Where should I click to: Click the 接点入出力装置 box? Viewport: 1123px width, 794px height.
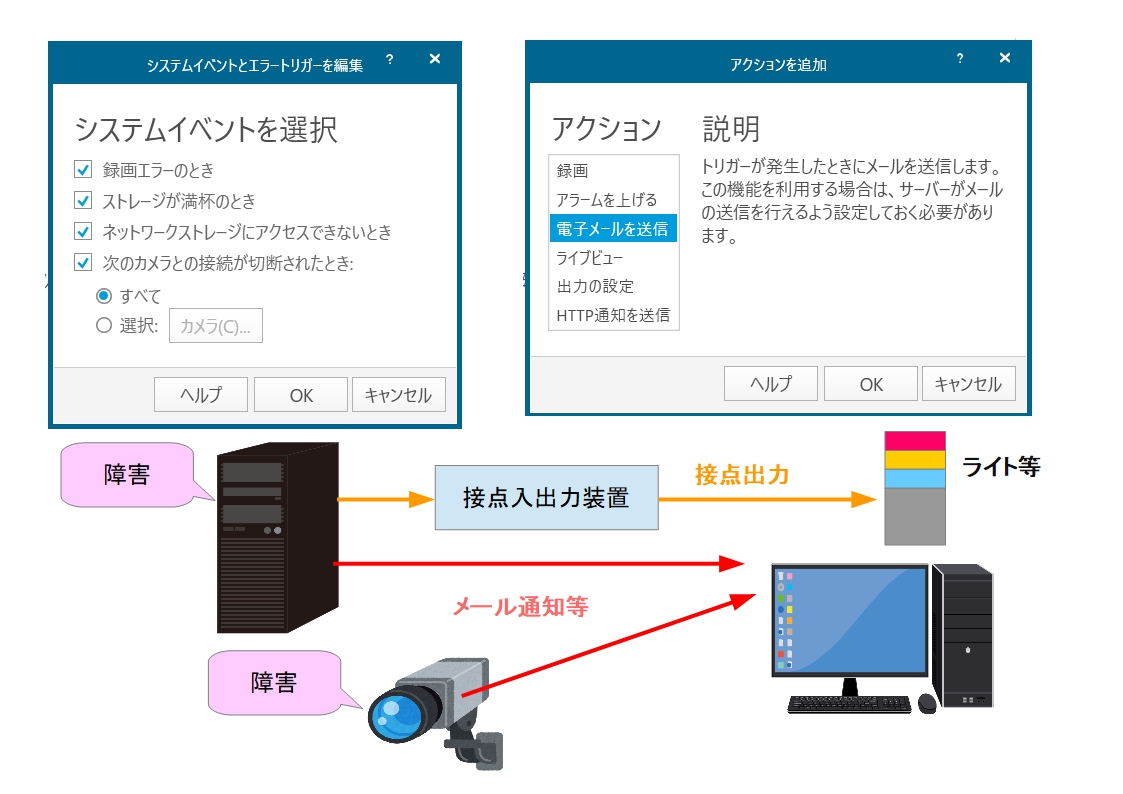click(546, 498)
